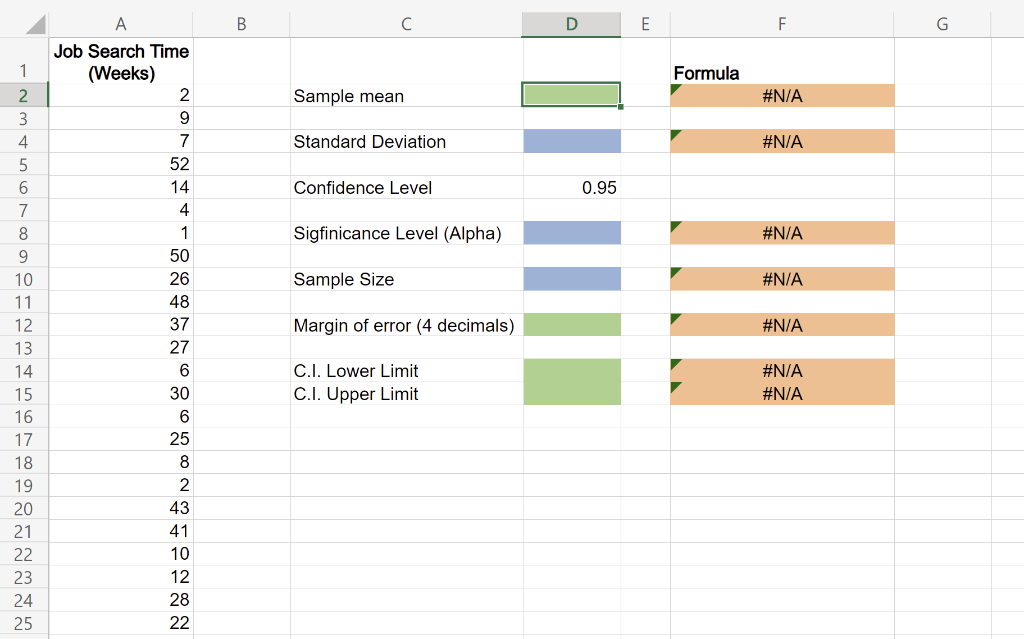This screenshot has width=1024, height=639.
Task: Click the cell with value 41
Action: (121, 531)
